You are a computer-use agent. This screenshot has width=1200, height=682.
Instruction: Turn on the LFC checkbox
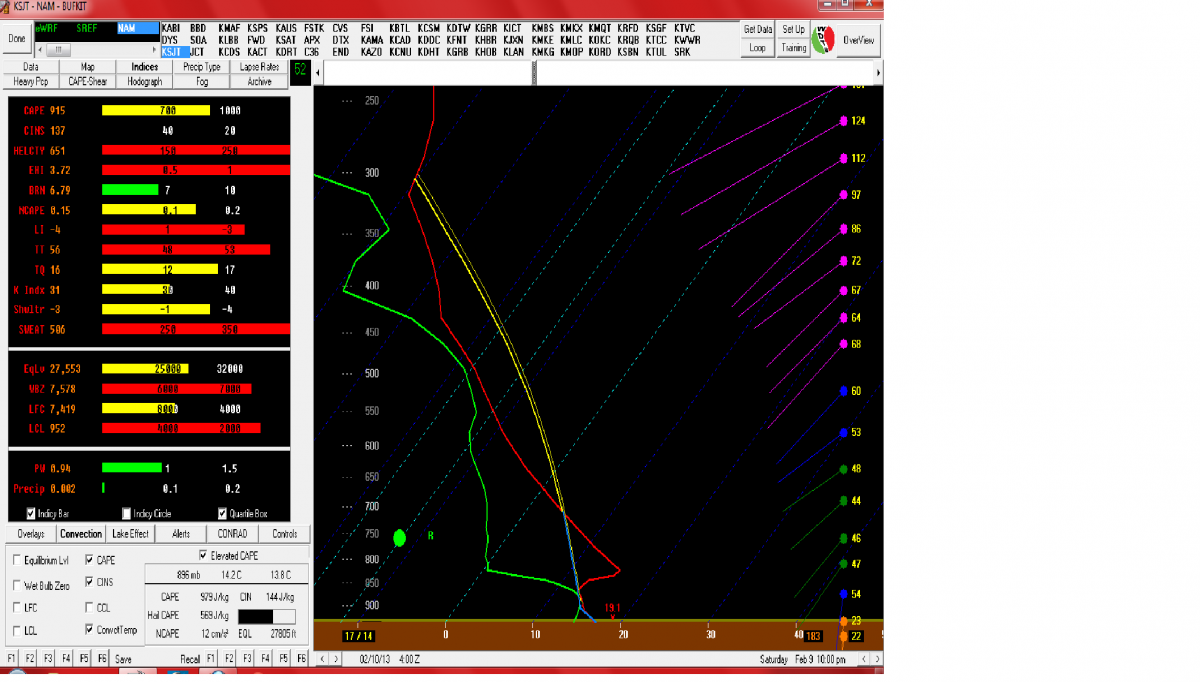17,607
